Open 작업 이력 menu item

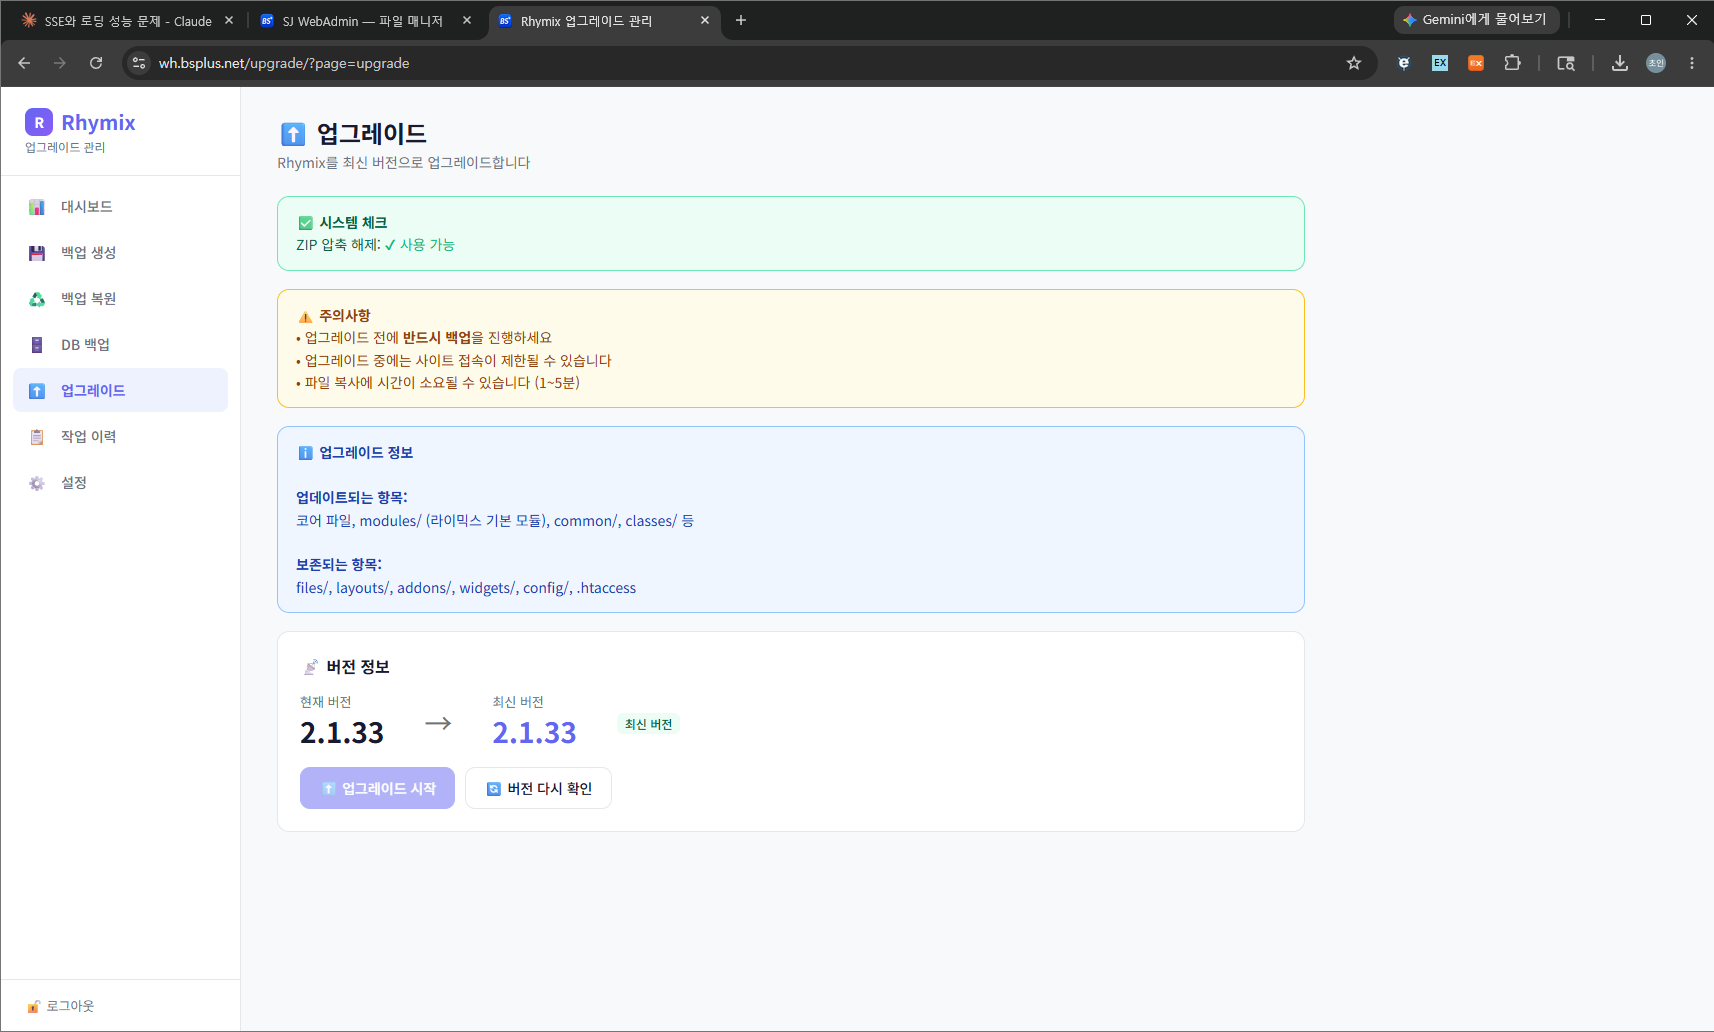pos(120,437)
